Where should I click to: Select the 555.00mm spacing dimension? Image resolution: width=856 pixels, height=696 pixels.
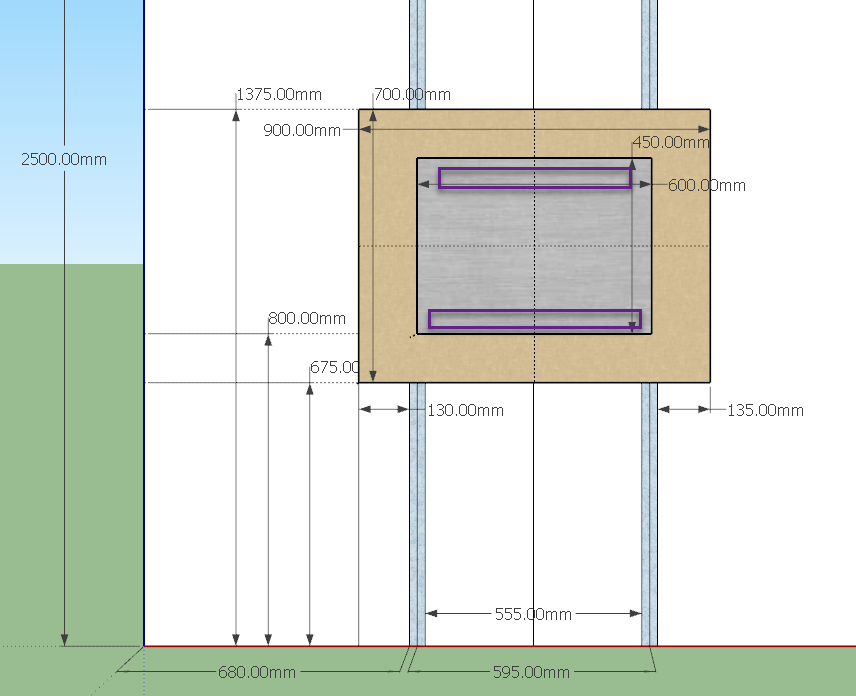tap(532, 614)
